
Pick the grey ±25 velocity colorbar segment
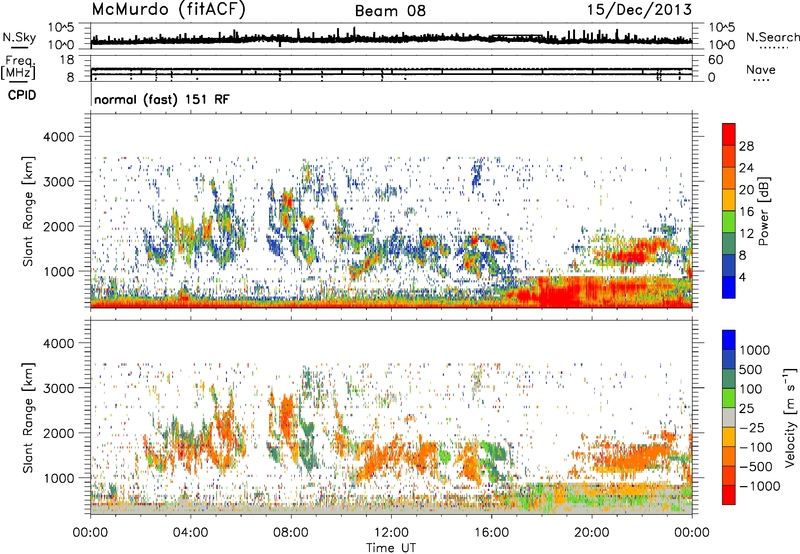[x=729, y=417]
